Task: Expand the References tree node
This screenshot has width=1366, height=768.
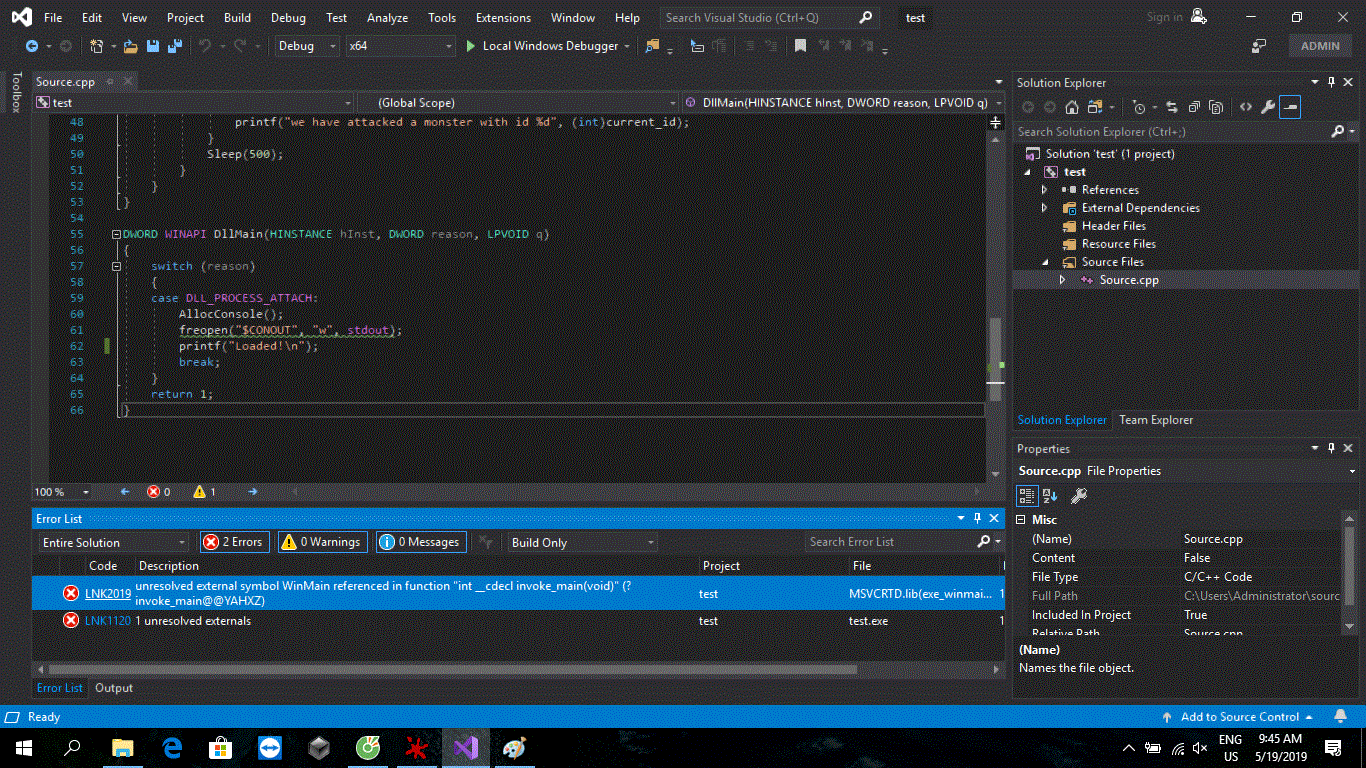Action: point(1044,190)
